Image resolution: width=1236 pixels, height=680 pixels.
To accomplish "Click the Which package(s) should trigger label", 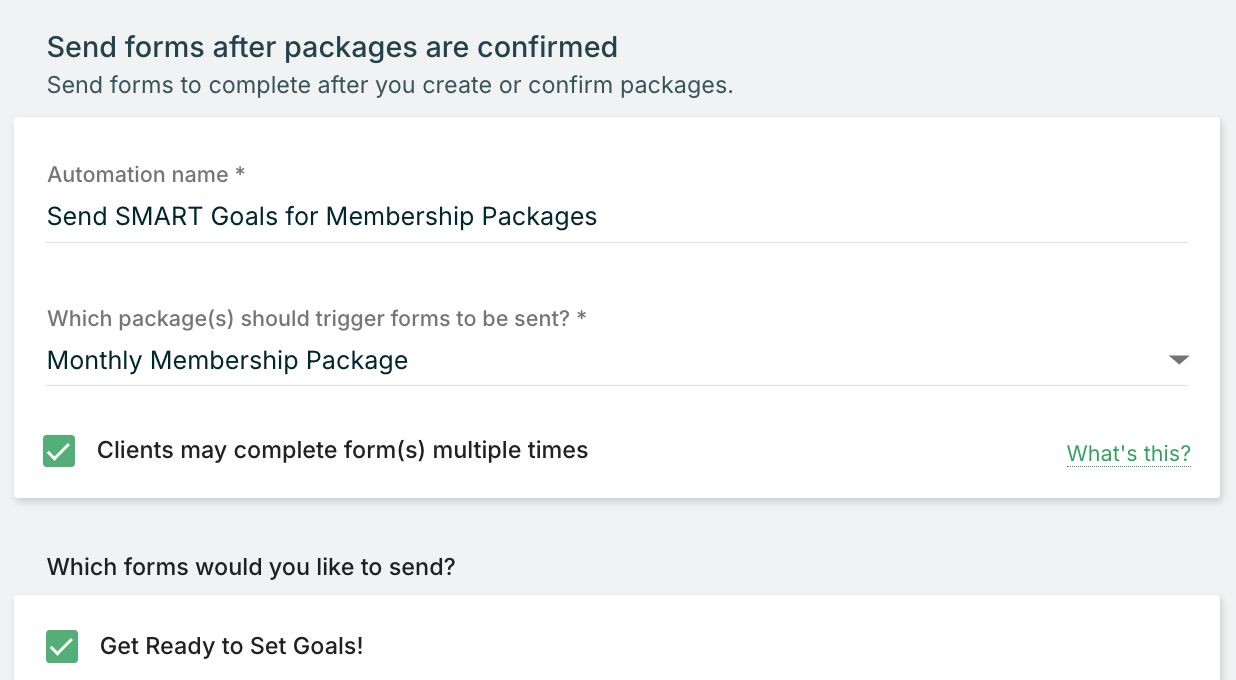I will 308,319.
